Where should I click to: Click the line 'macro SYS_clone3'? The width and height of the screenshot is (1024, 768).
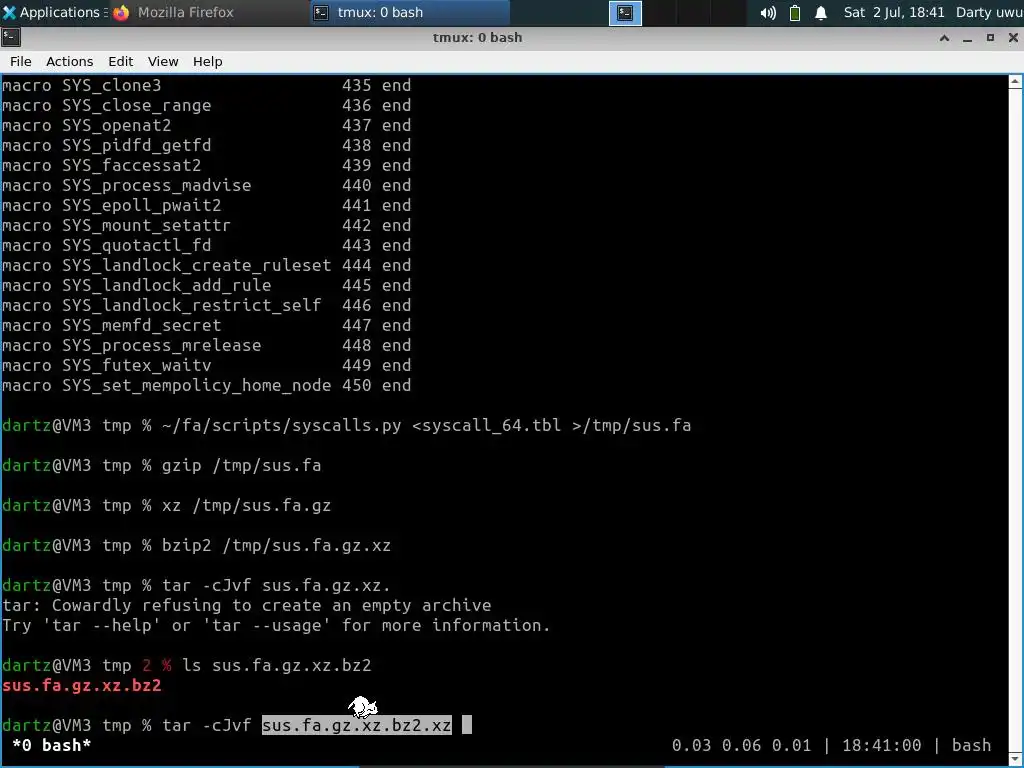click(206, 86)
